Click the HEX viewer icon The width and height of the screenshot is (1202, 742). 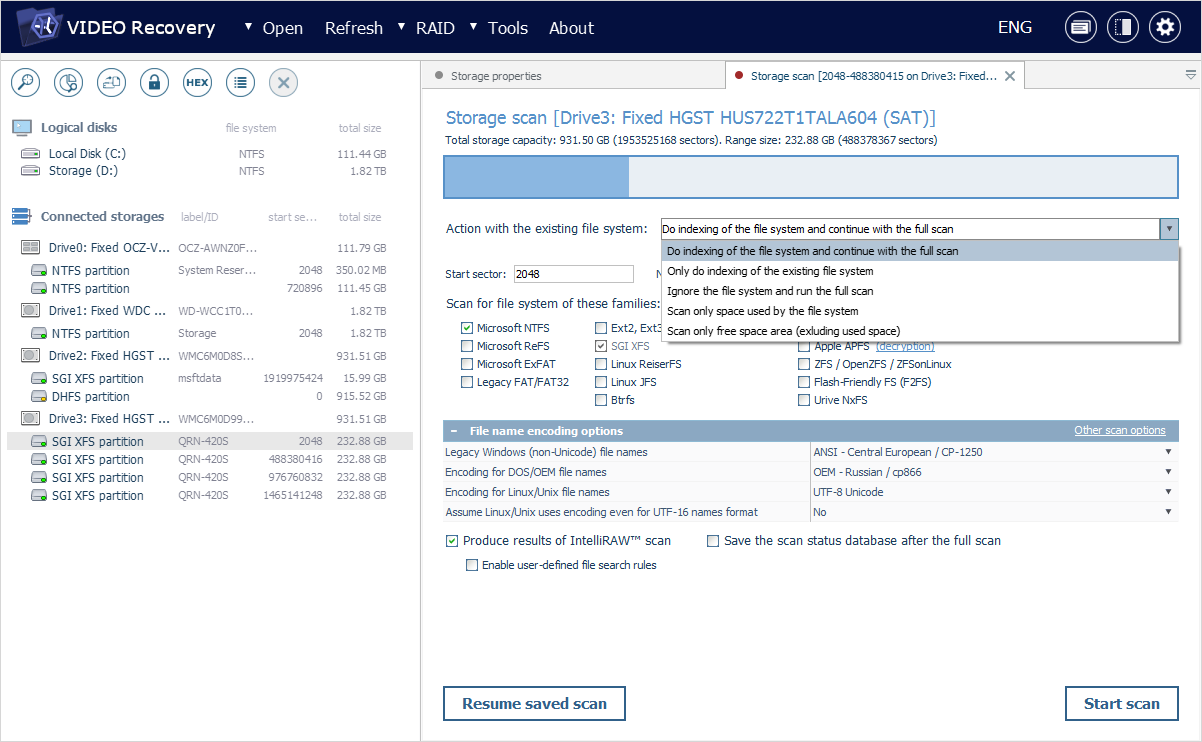coord(197,83)
